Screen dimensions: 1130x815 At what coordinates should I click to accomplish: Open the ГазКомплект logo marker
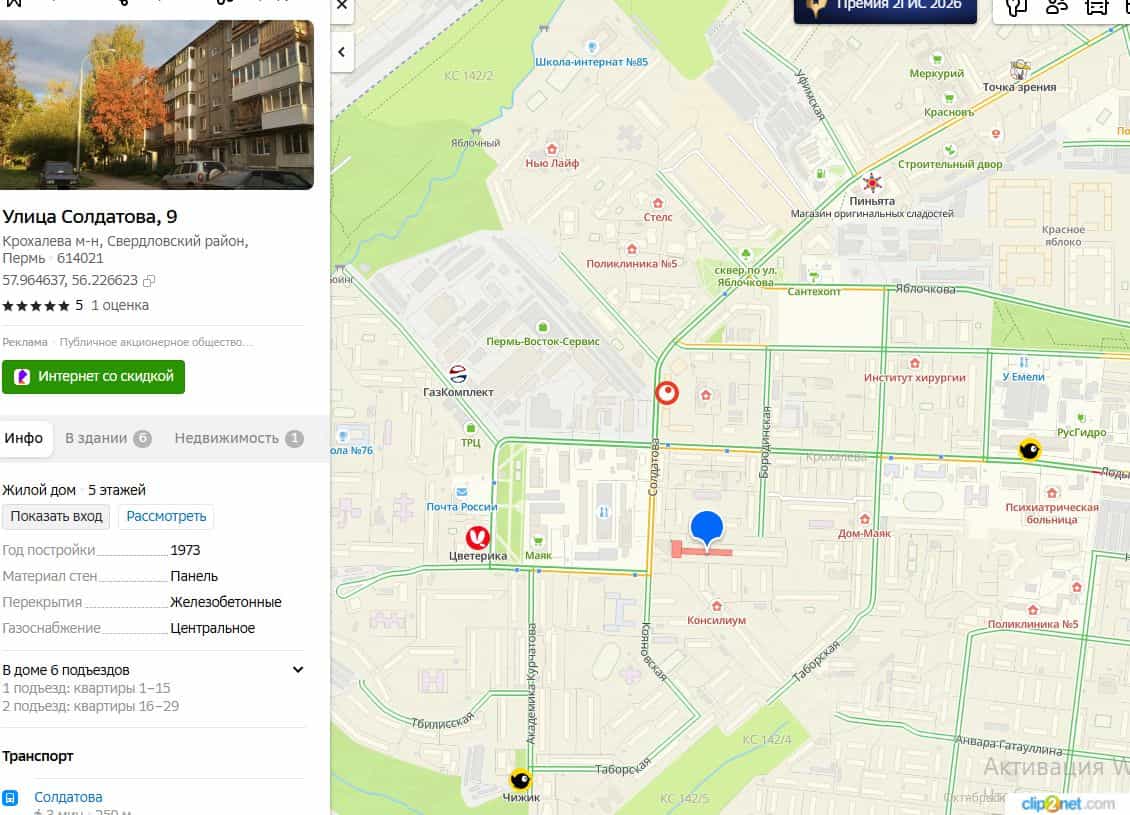pyautogui.click(x=458, y=375)
